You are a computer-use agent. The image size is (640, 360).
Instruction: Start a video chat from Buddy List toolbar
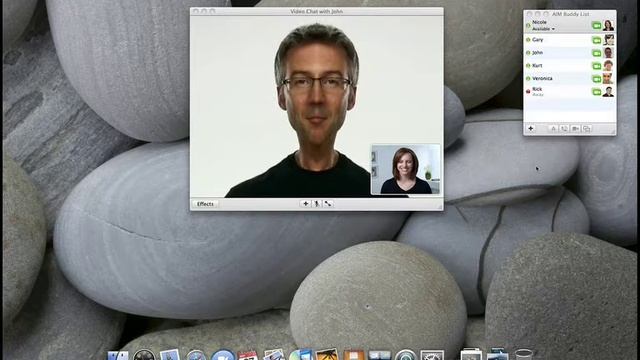click(576, 129)
